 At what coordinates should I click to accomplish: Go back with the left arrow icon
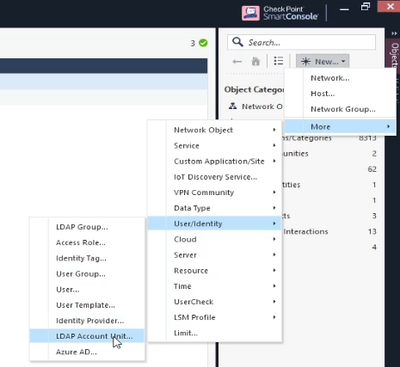pyautogui.click(x=237, y=62)
